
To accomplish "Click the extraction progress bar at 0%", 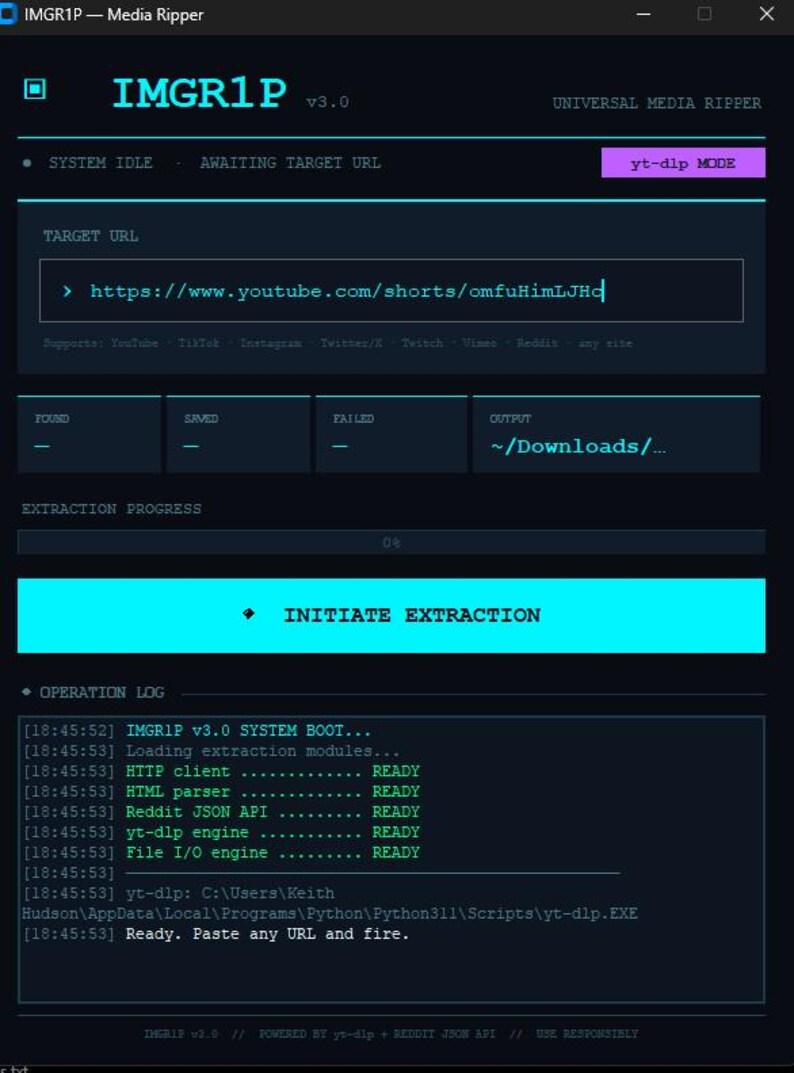I will [392, 542].
